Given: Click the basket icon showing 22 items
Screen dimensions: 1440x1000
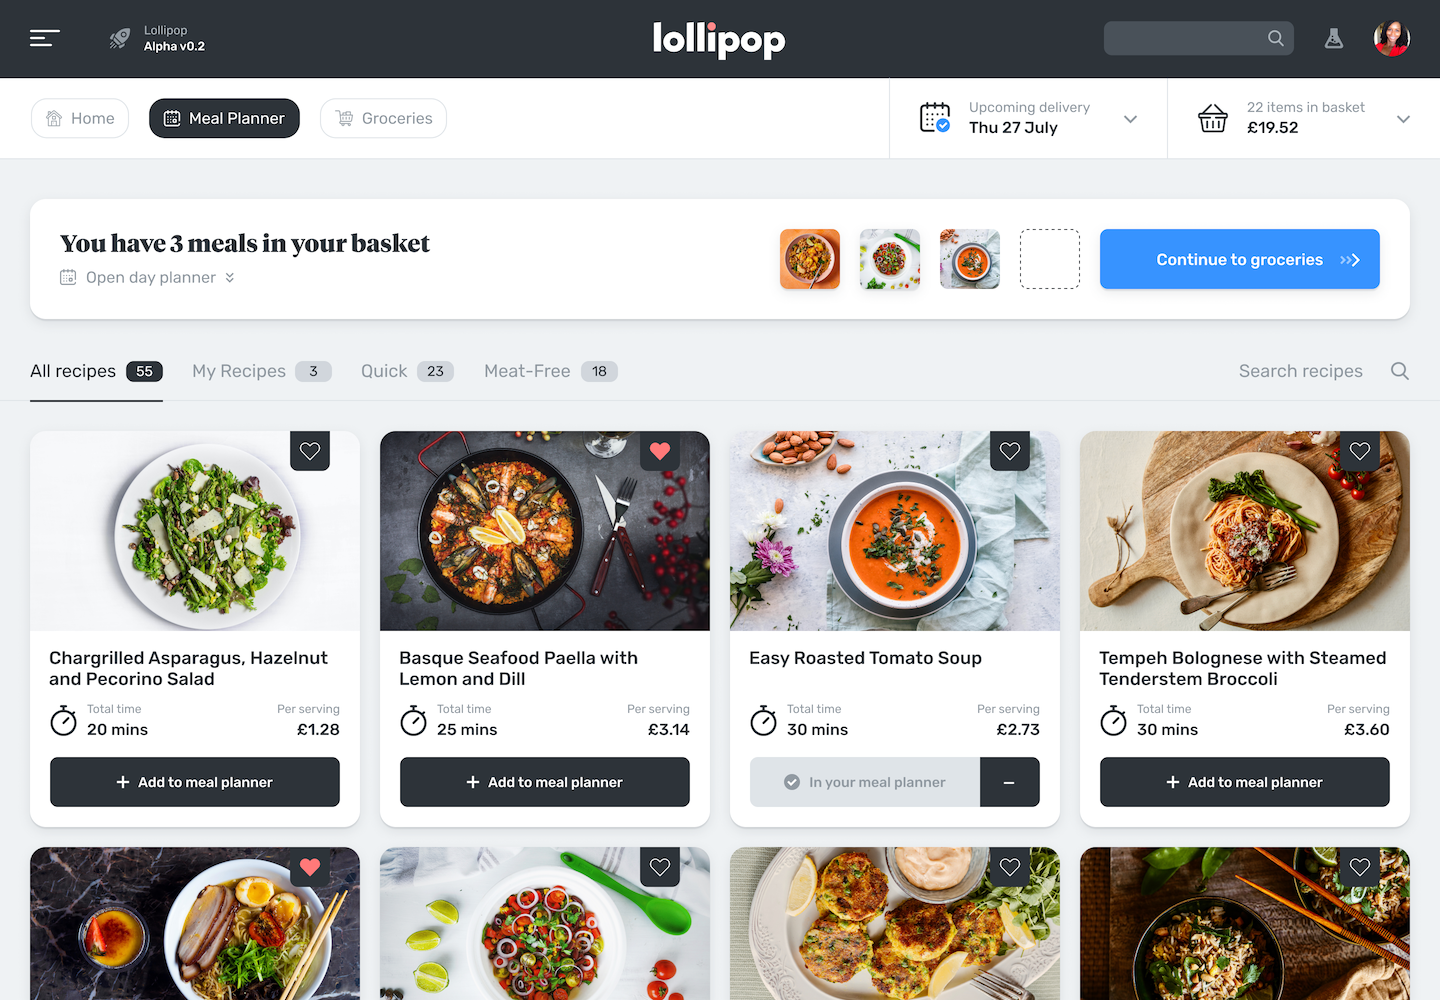Looking at the screenshot, I should coord(1213,118).
